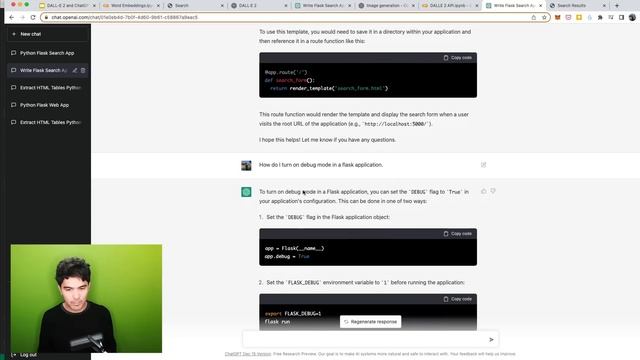This screenshot has height=360, width=640.
Task: Click the webcam video overlay
Action: point(86,298)
